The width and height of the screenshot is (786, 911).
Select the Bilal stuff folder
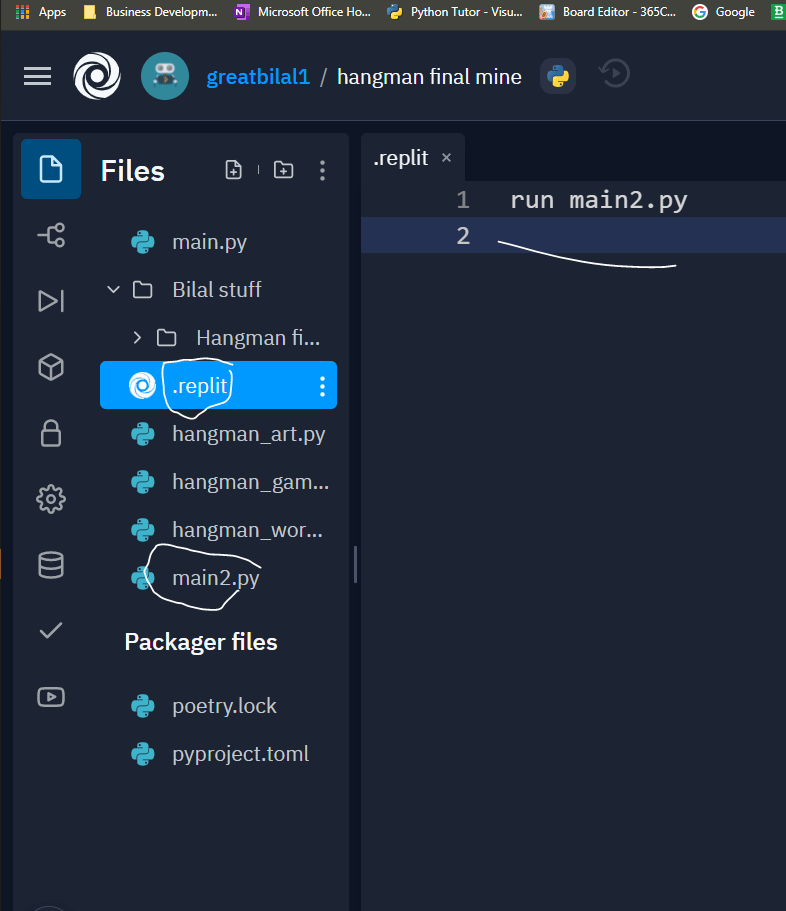pos(217,289)
